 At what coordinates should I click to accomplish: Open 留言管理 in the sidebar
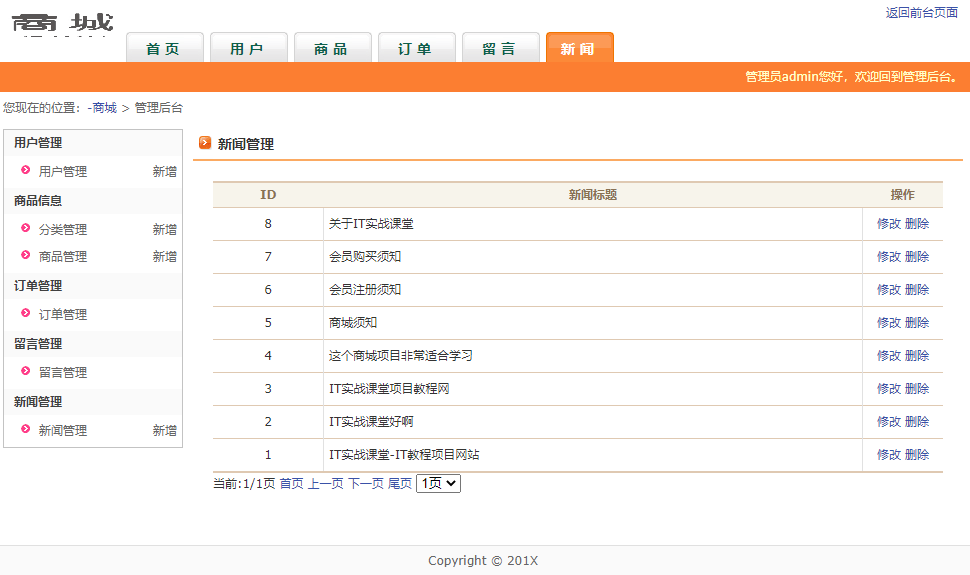coord(62,373)
